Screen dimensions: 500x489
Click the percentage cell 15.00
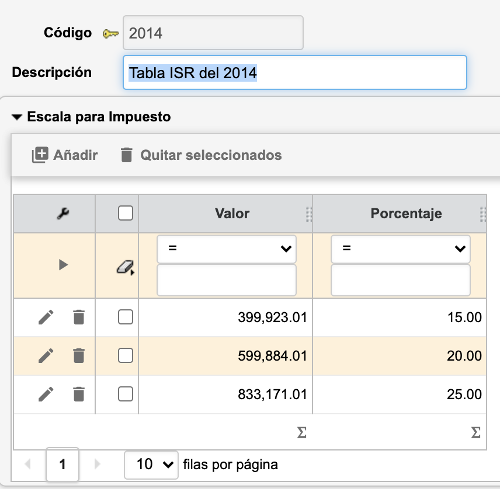point(399,317)
